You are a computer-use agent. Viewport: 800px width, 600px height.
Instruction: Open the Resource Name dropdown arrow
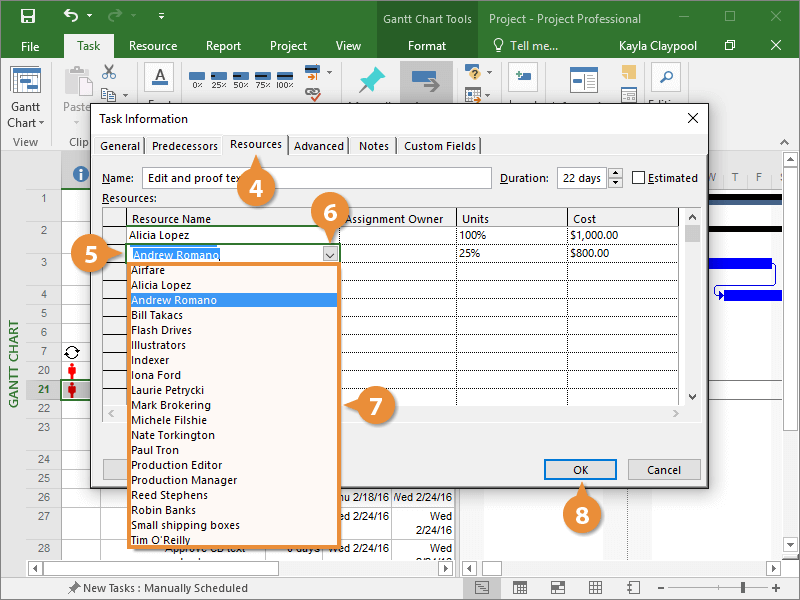pyautogui.click(x=330, y=255)
